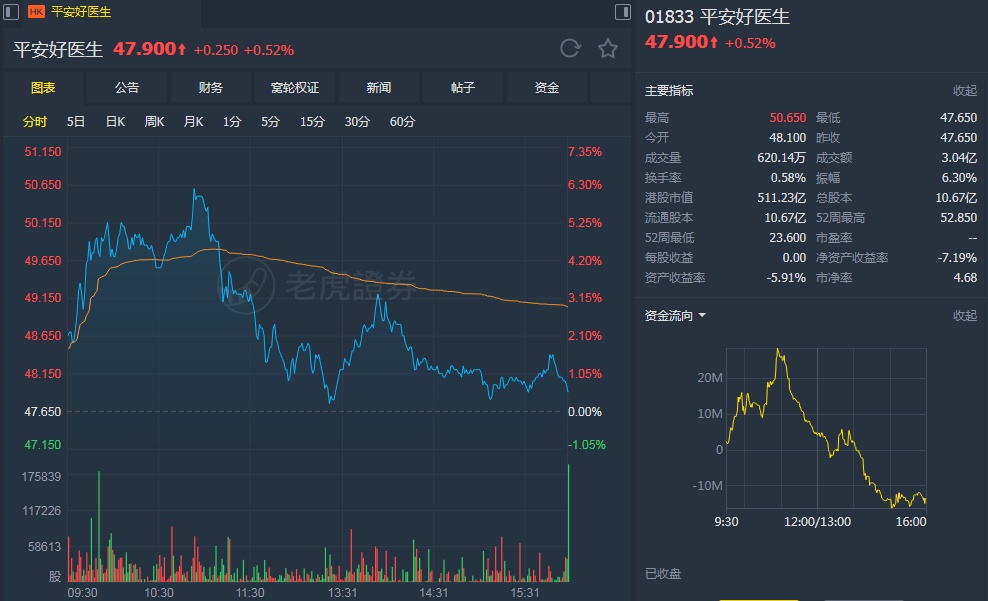Click the 振幅 value 6.30%
Viewport: 988px width, 601px height.
point(959,178)
